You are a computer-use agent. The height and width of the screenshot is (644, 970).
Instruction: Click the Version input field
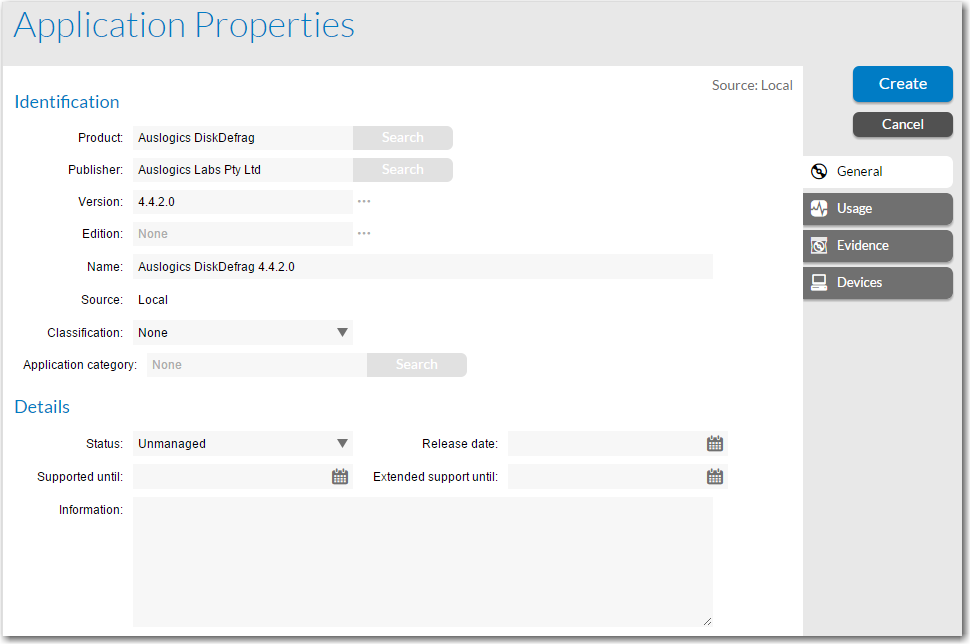click(x=242, y=202)
